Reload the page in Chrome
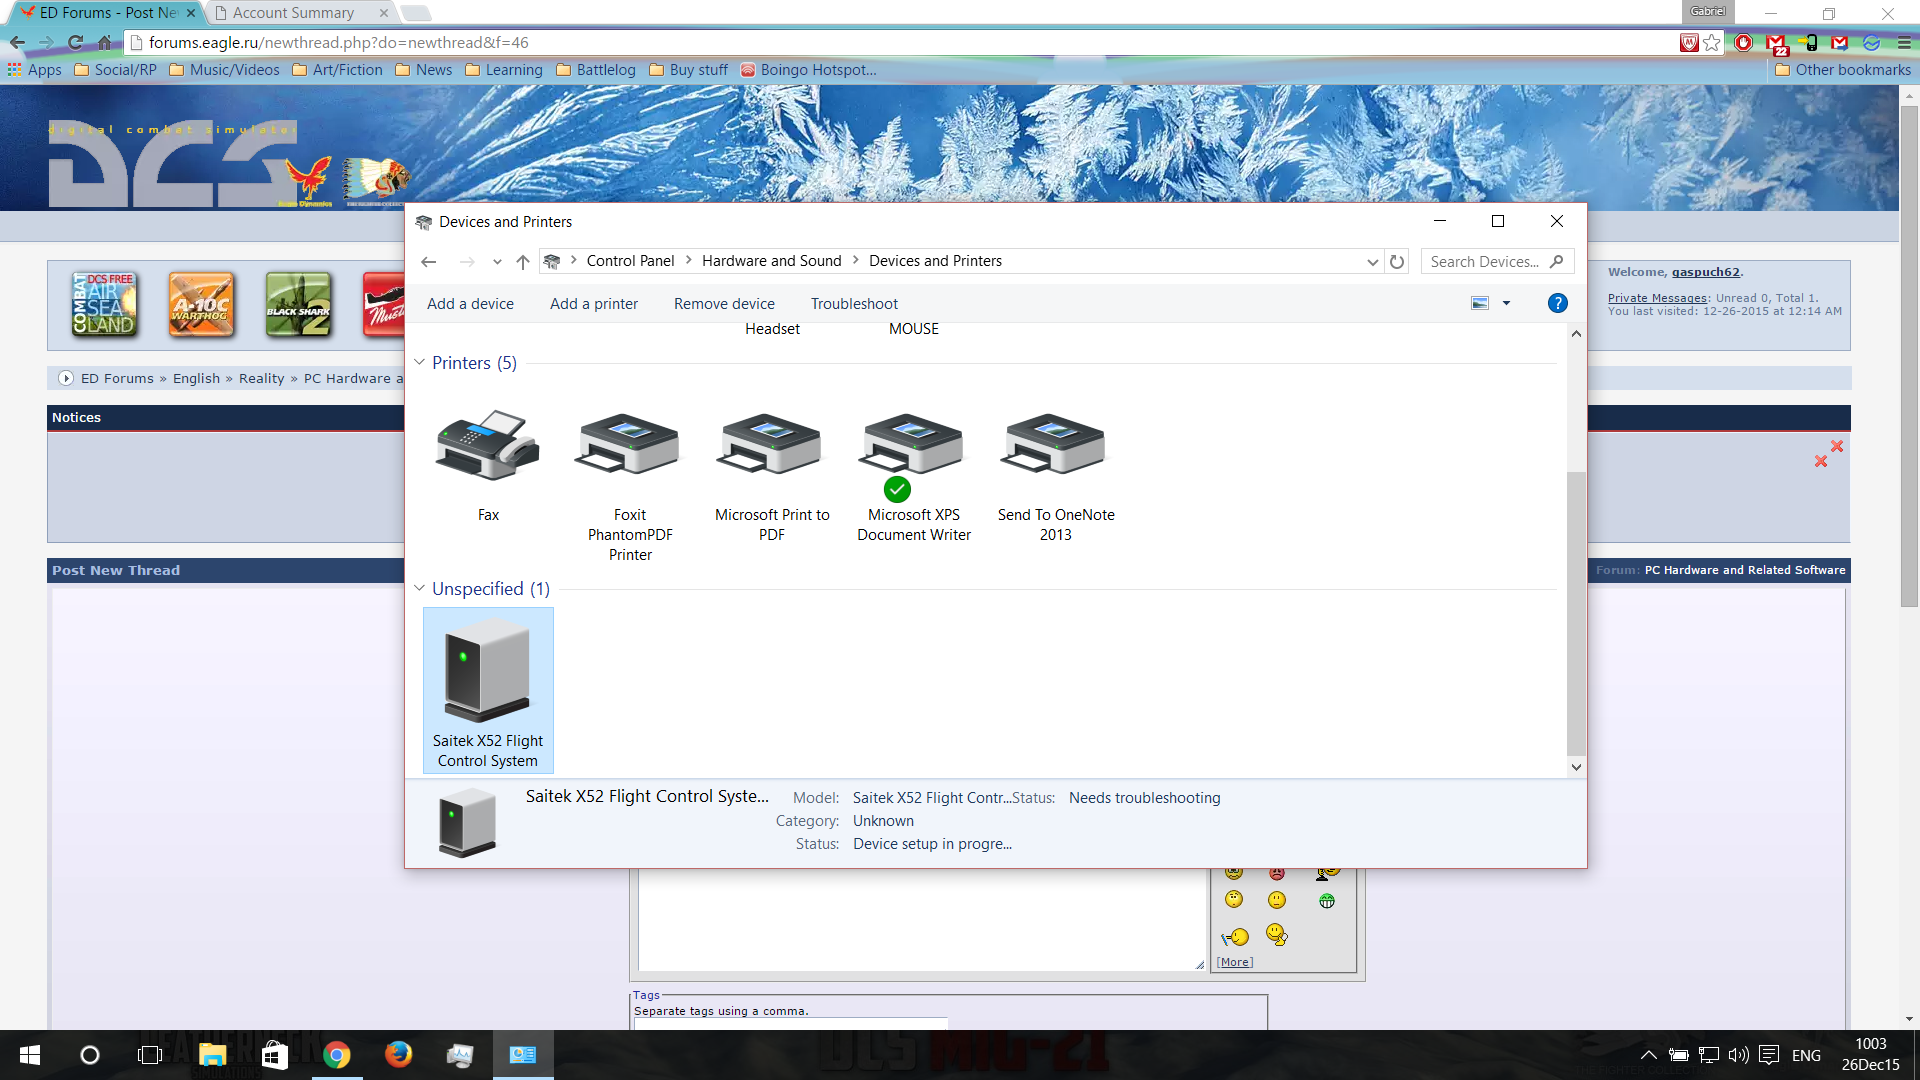This screenshot has height=1080, width=1920. click(75, 42)
